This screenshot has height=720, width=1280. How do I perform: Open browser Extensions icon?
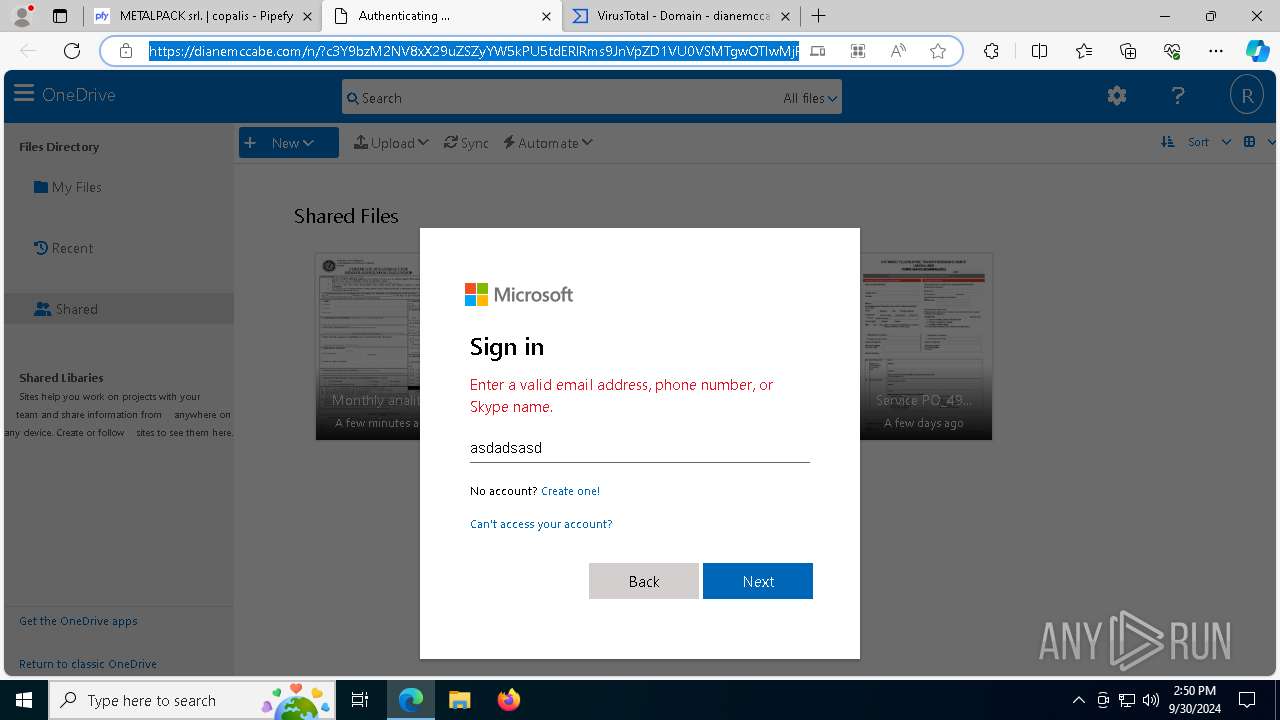coord(991,51)
